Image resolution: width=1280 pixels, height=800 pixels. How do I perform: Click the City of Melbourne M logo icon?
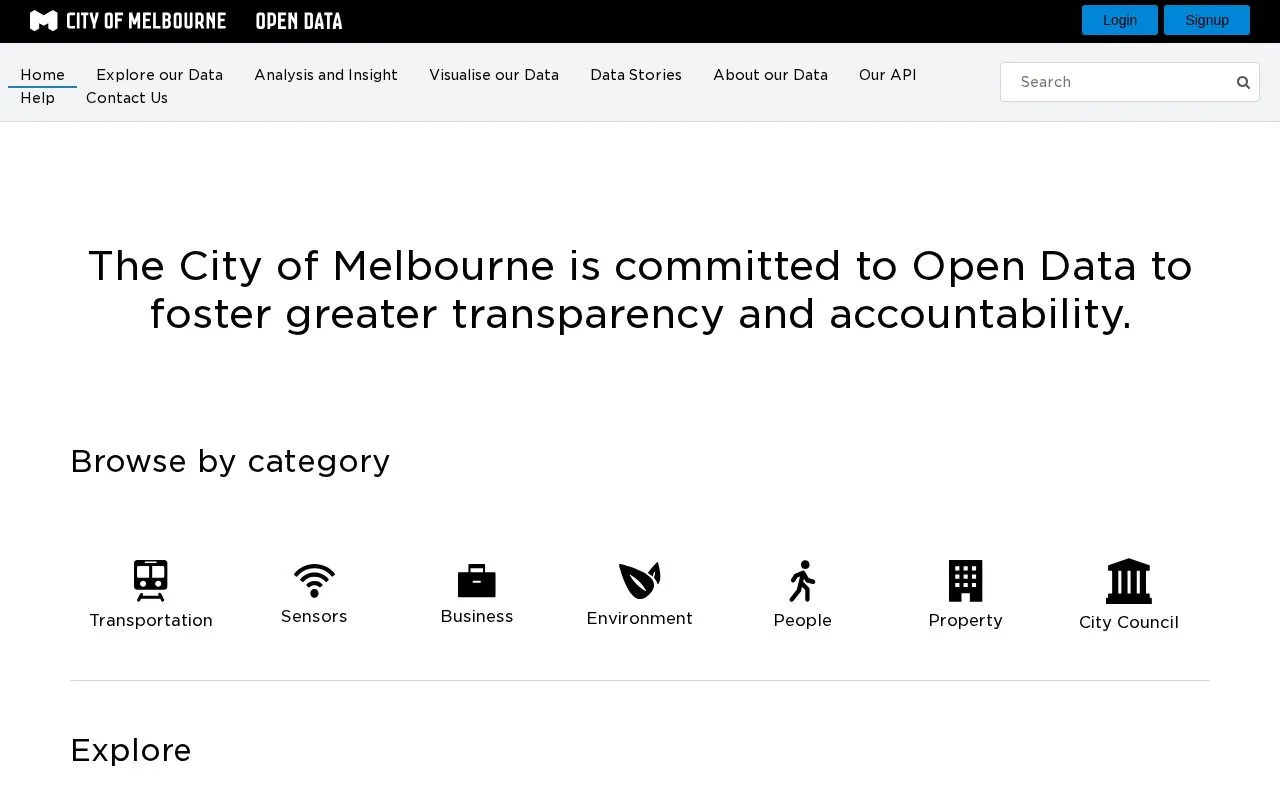[x=44, y=20]
